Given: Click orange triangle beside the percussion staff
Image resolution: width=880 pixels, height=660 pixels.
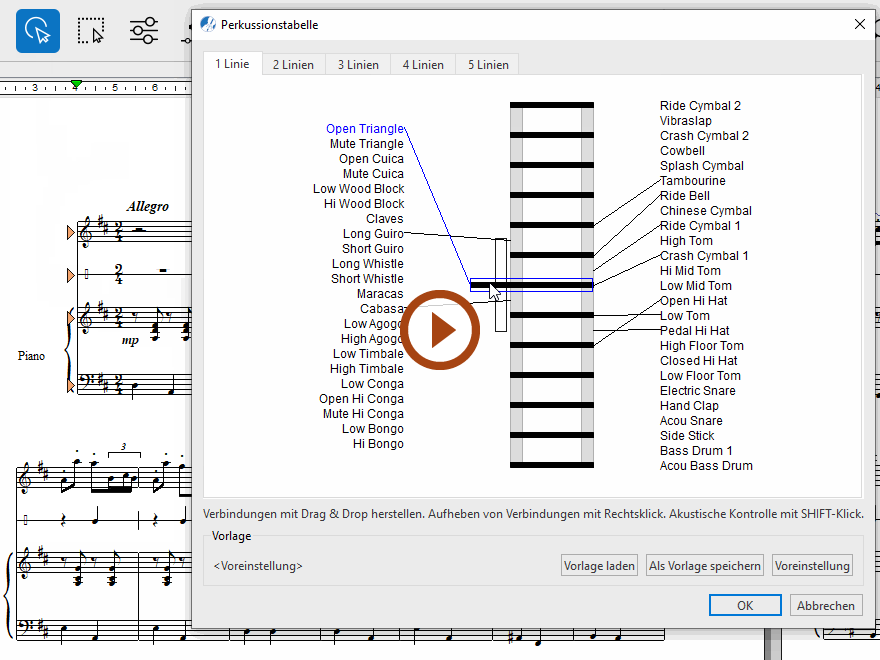Looking at the screenshot, I should pyautogui.click(x=70, y=274).
